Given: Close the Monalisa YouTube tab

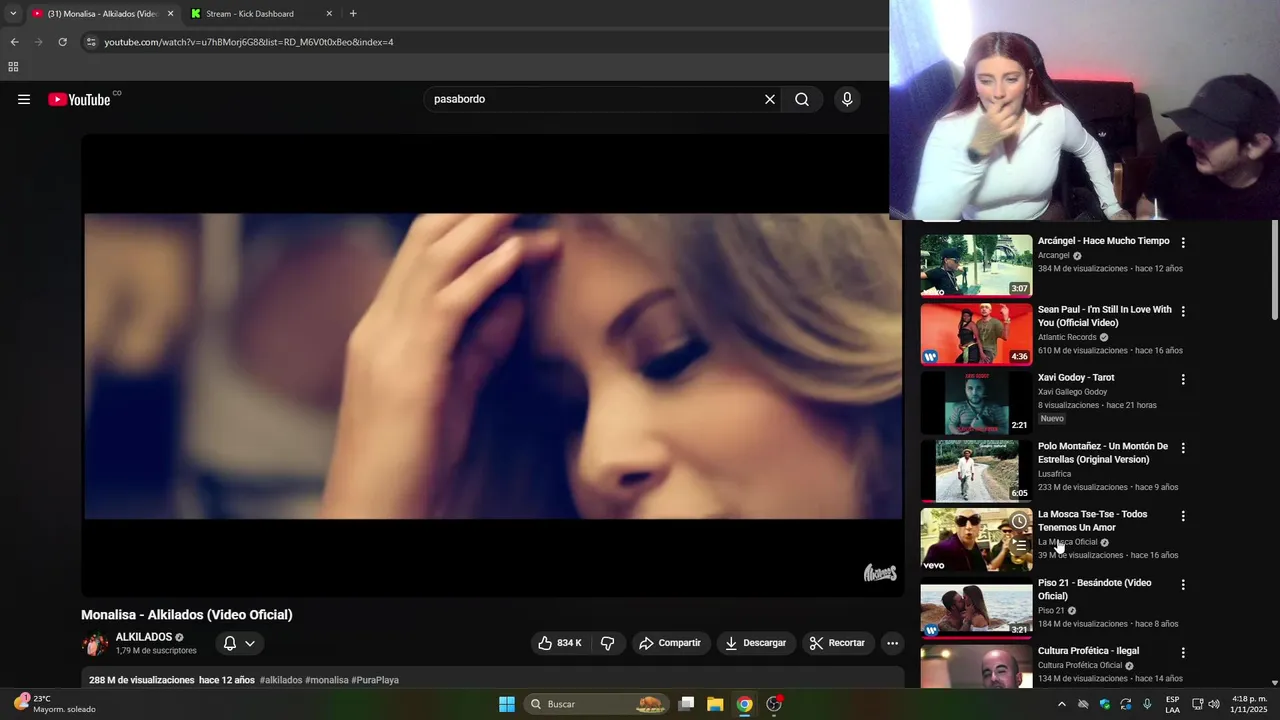Looking at the screenshot, I should pyautogui.click(x=170, y=14).
